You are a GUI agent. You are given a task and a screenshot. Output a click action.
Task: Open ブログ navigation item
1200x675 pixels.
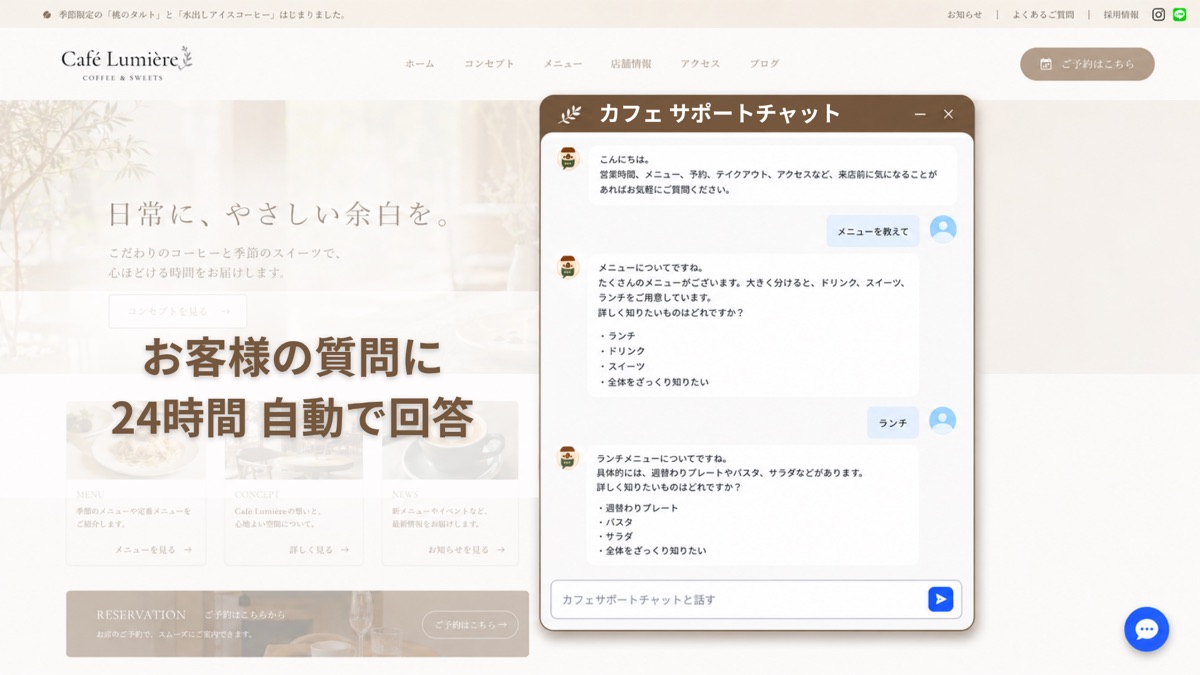coord(764,64)
